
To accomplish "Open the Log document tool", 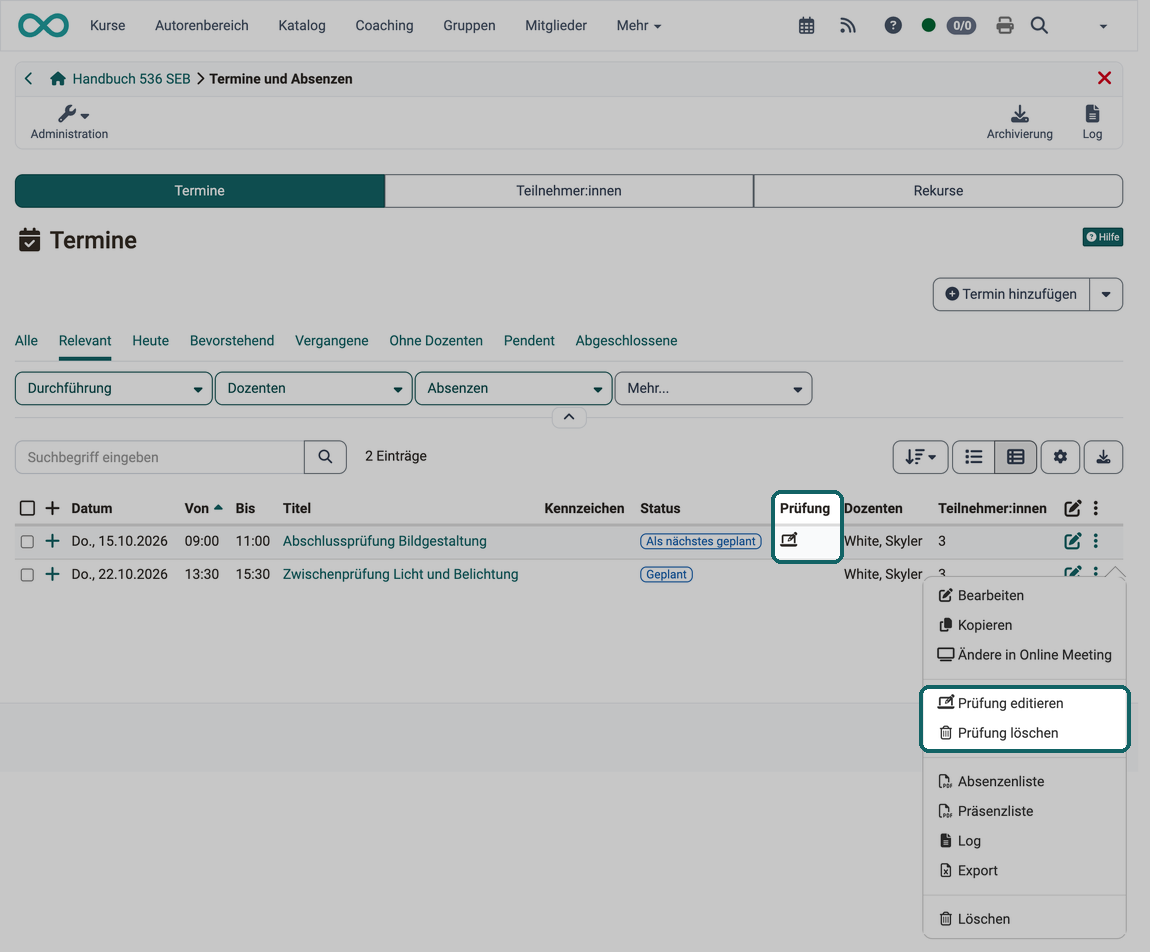I will click(1092, 122).
